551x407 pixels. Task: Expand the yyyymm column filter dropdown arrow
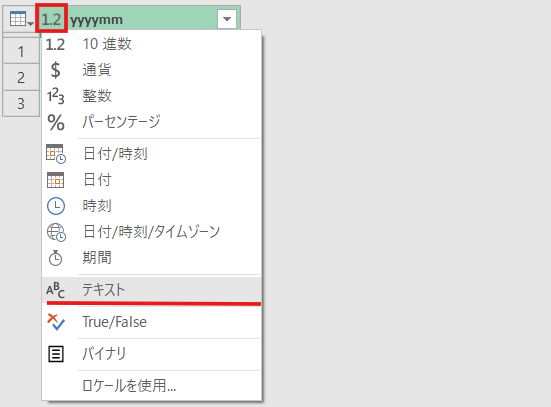point(227,19)
